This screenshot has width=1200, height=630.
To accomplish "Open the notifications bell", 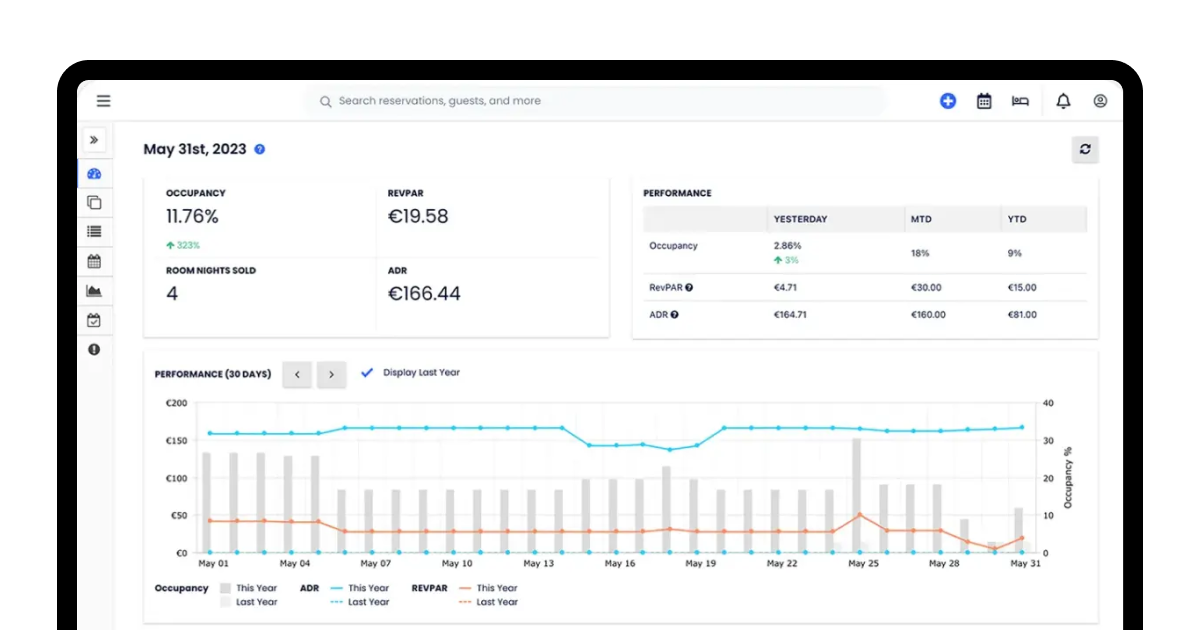I will [1063, 101].
